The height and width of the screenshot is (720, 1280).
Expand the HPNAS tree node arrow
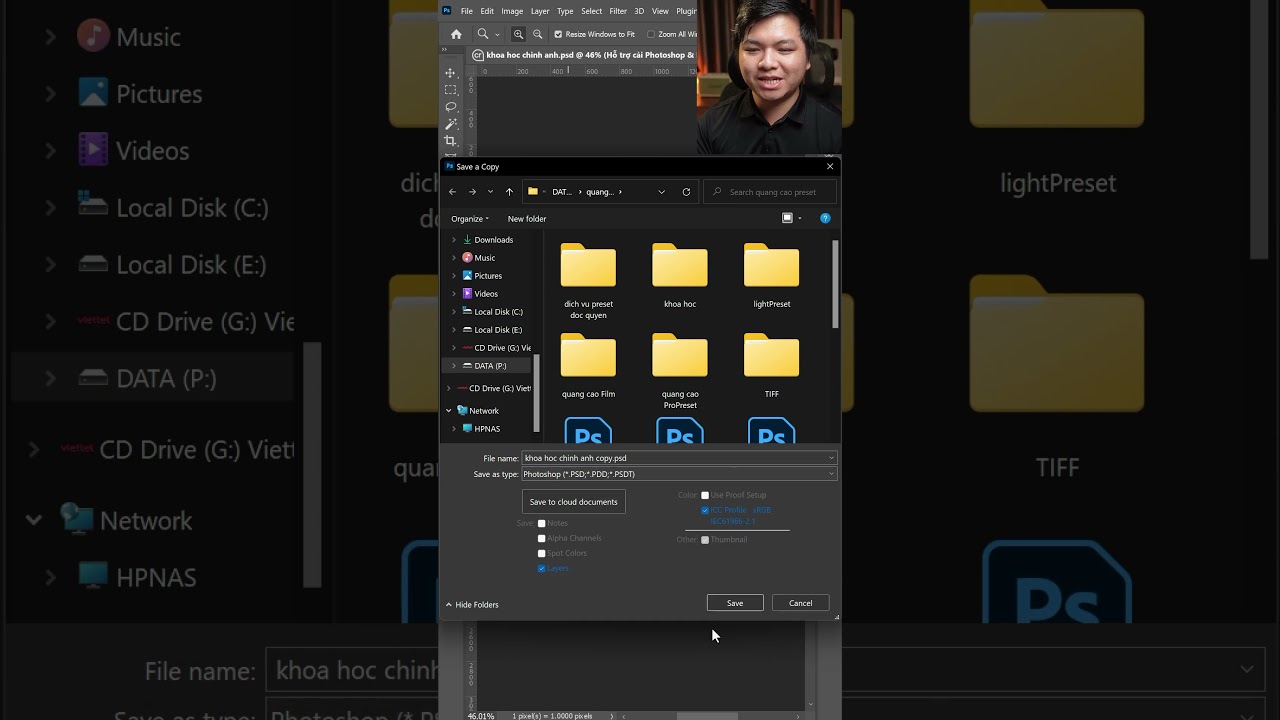coord(454,429)
